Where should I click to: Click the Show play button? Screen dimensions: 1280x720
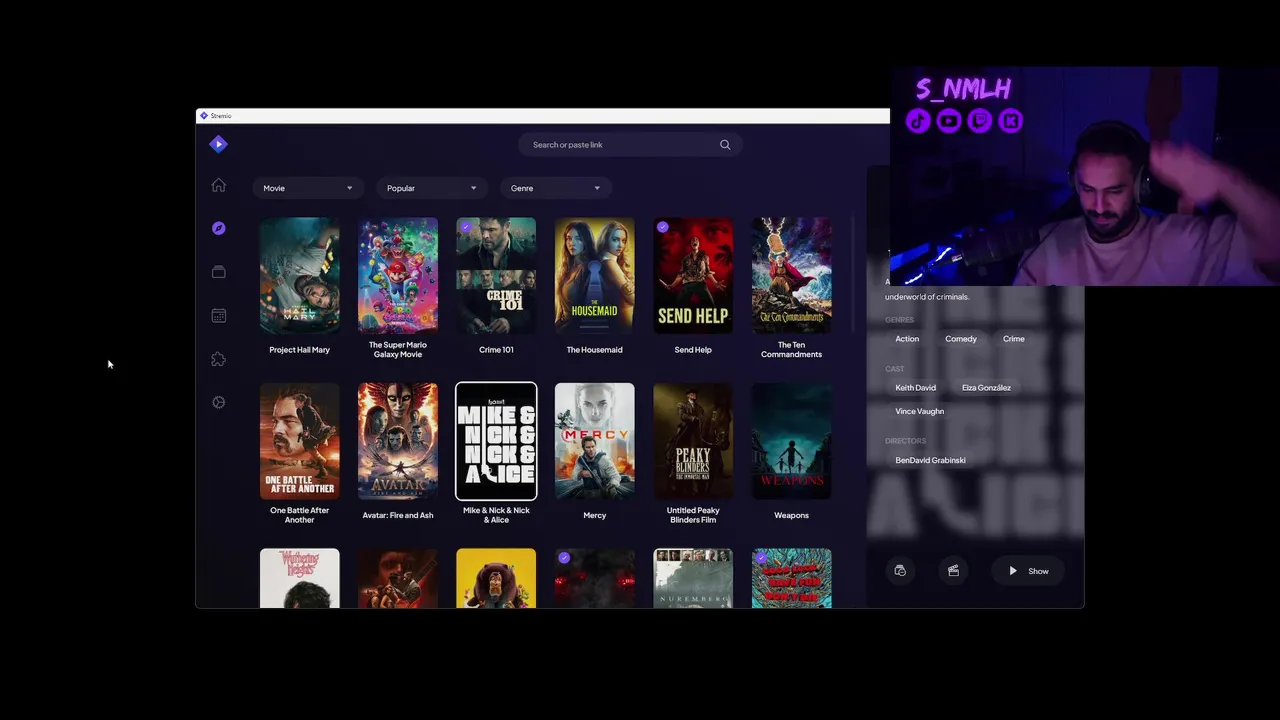pyautogui.click(x=1028, y=571)
